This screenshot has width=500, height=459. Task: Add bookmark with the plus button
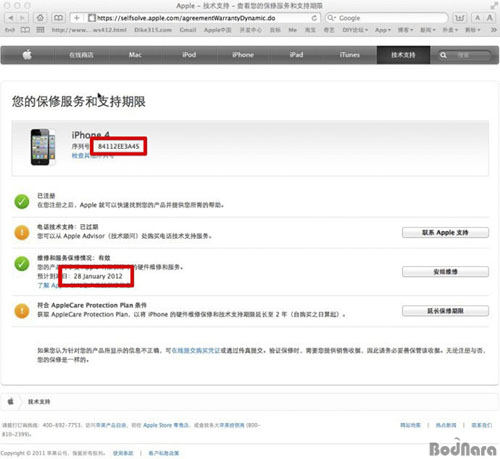(77, 18)
